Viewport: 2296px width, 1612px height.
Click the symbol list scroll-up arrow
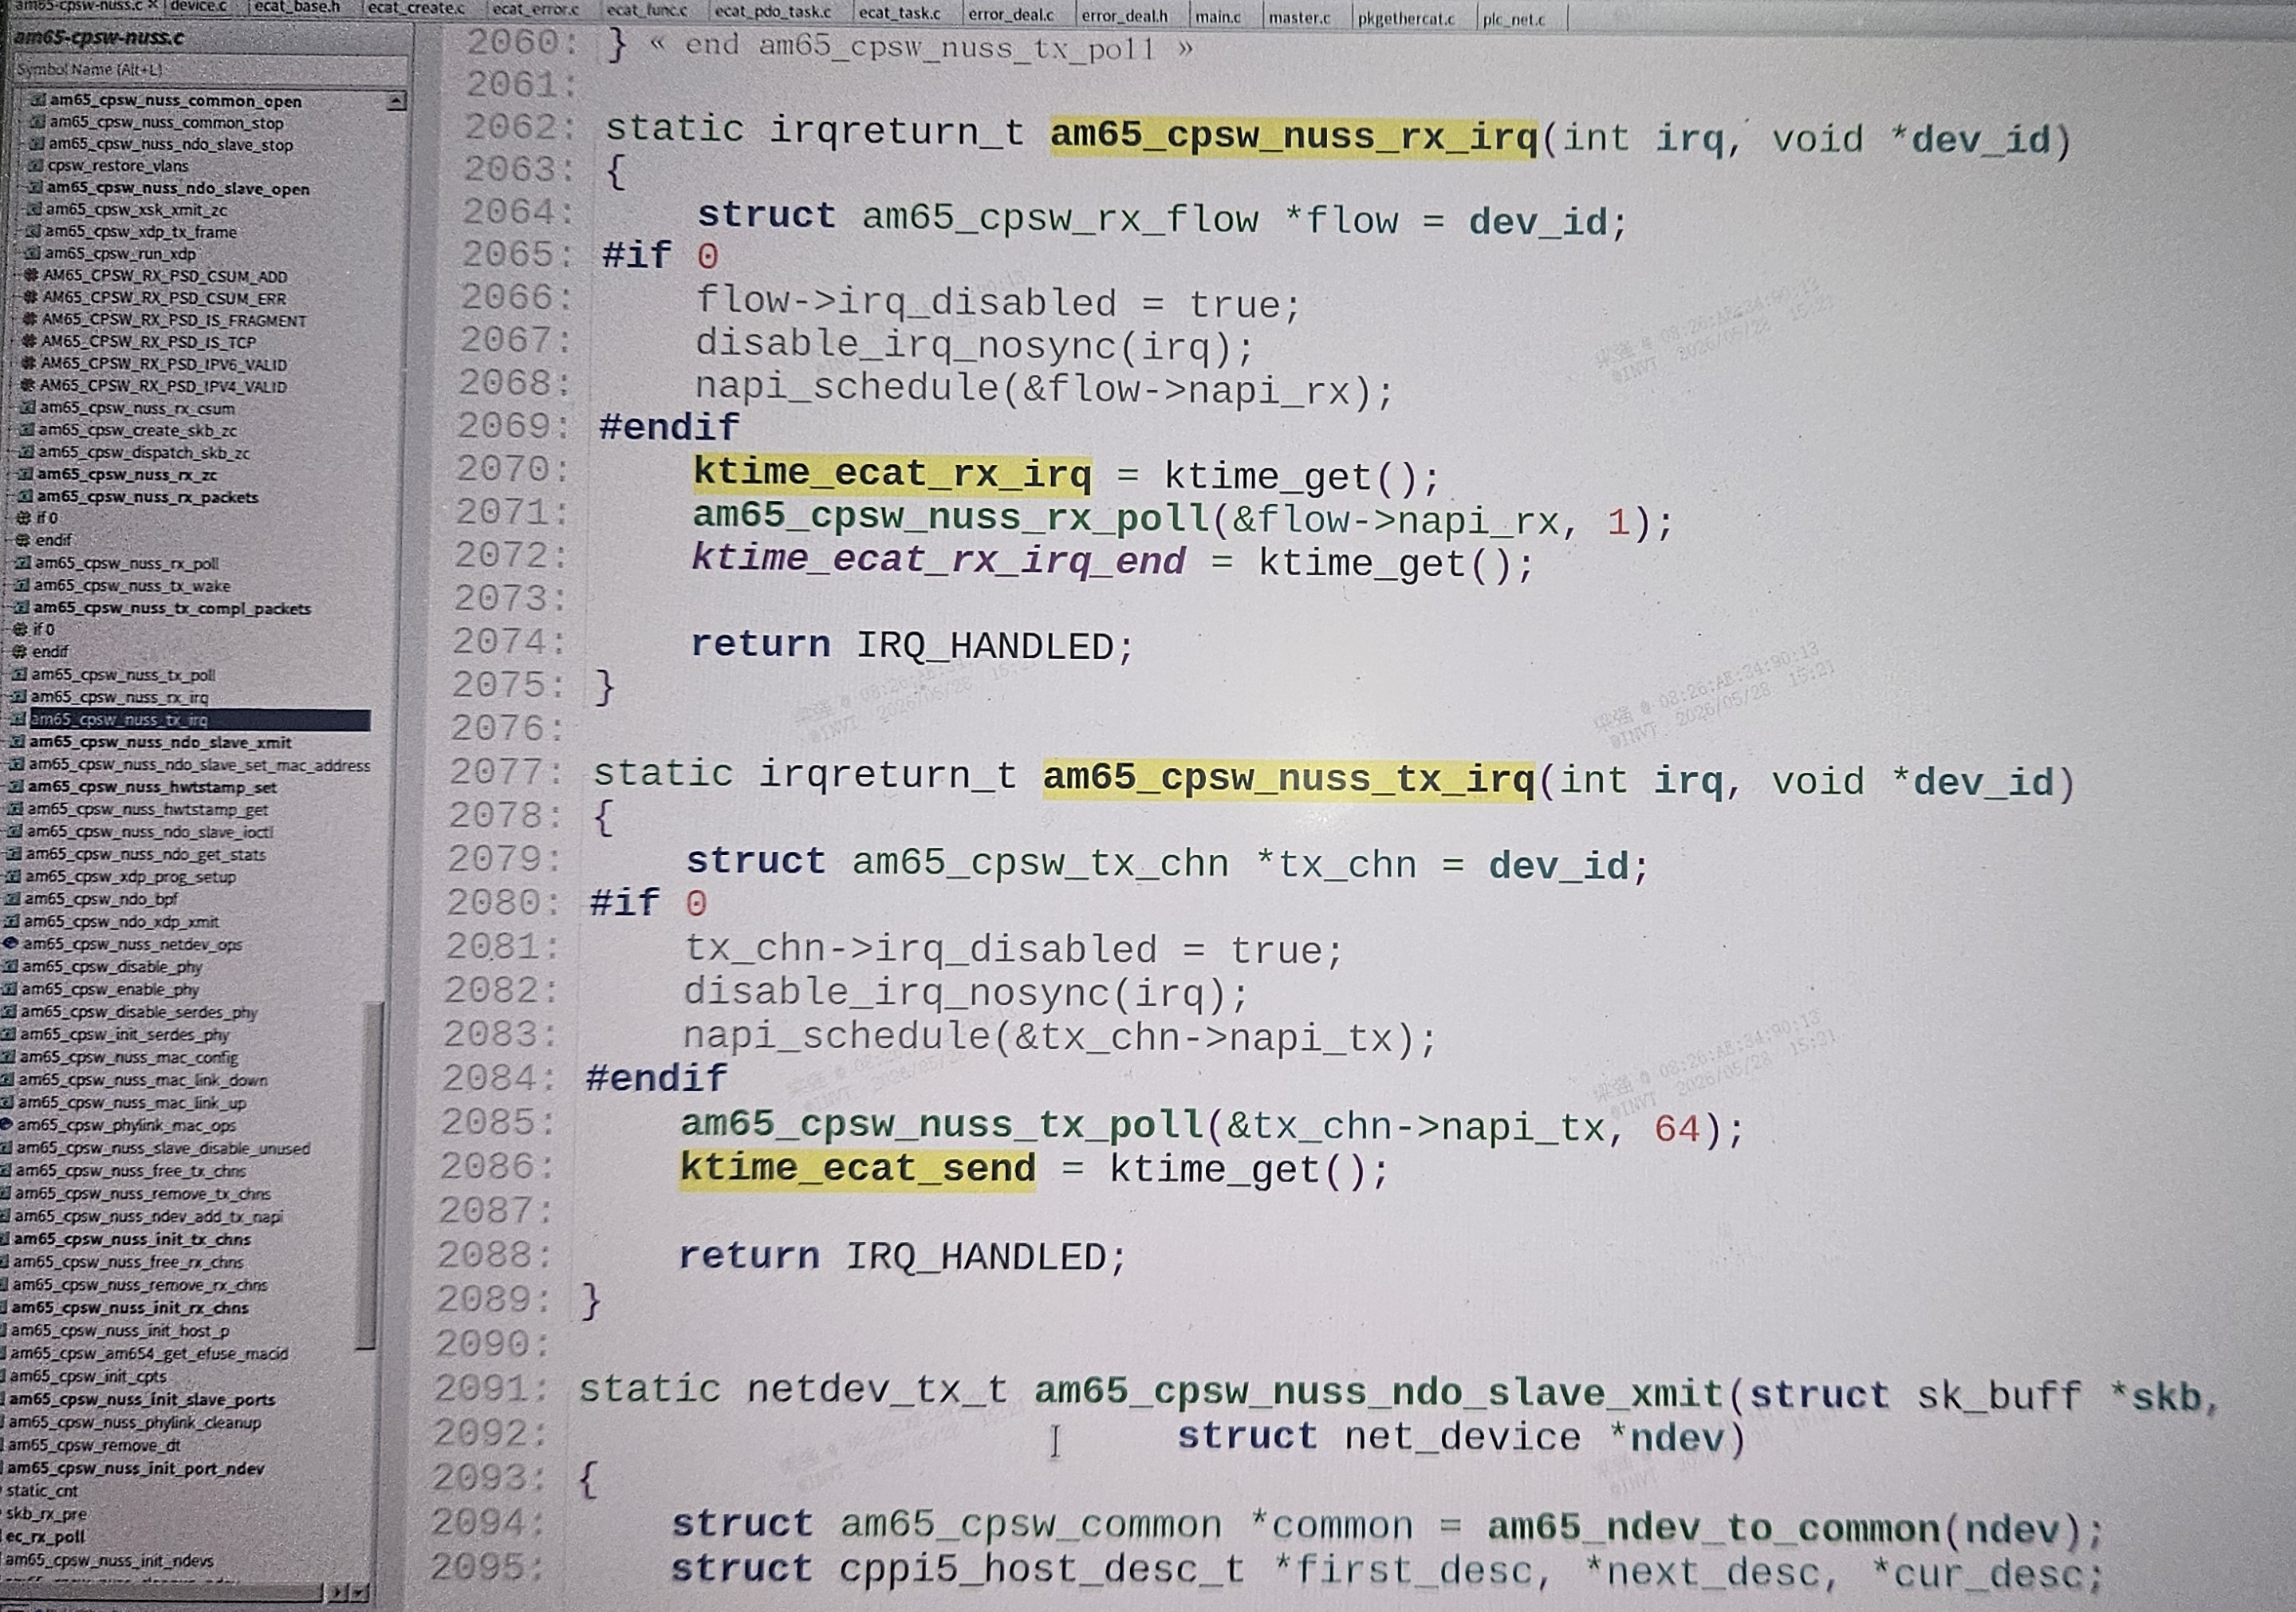tap(396, 101)
